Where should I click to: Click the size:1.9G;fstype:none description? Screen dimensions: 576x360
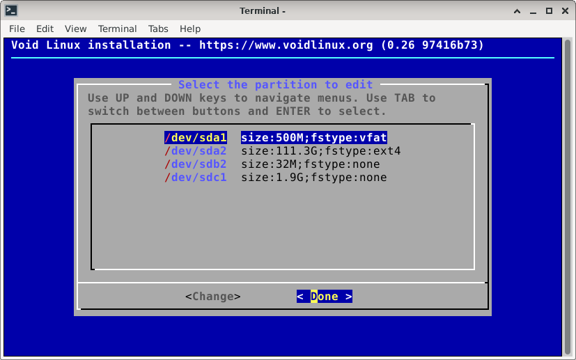[314, 177]
